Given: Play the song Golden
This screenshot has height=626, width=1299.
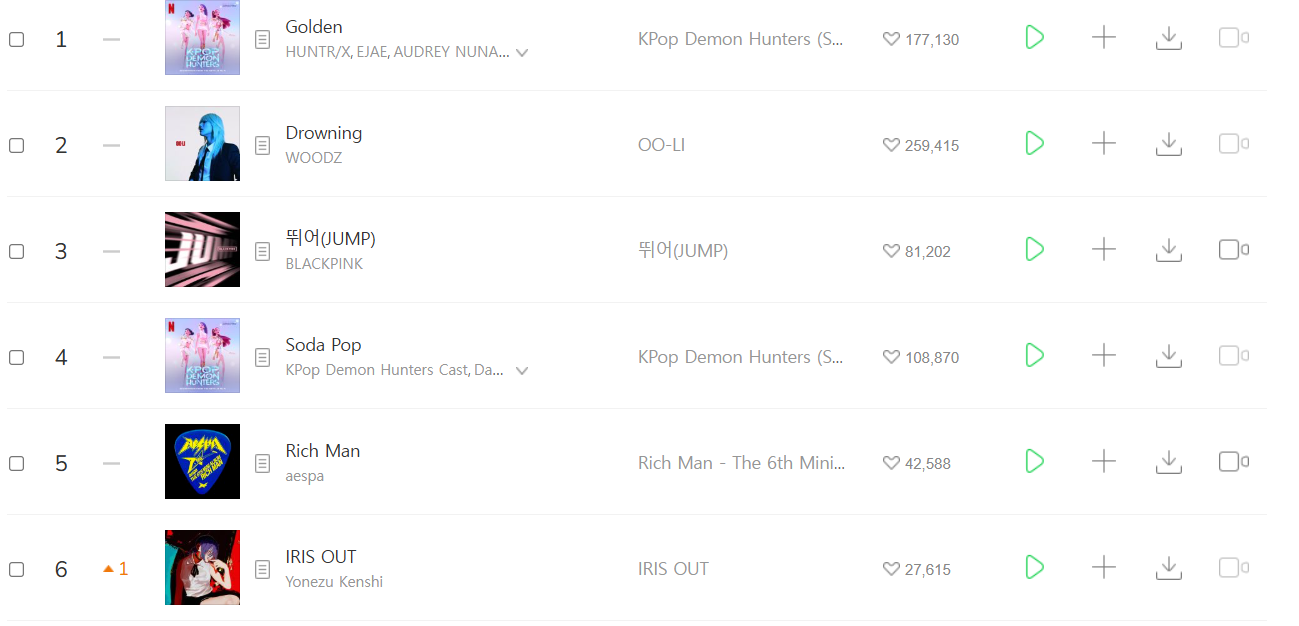Looking at the screenshot, I should coord(1034,38).
